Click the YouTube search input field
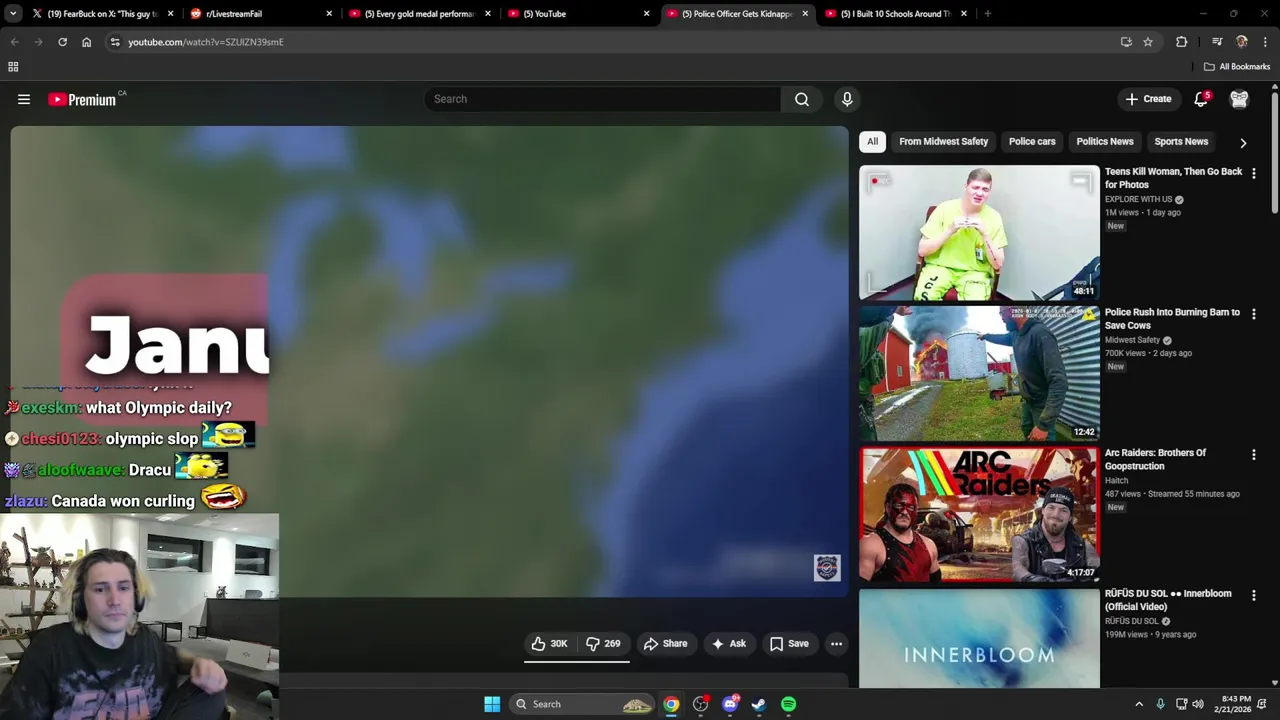This screenshot has height=720, width=1280. coord(603,99)
